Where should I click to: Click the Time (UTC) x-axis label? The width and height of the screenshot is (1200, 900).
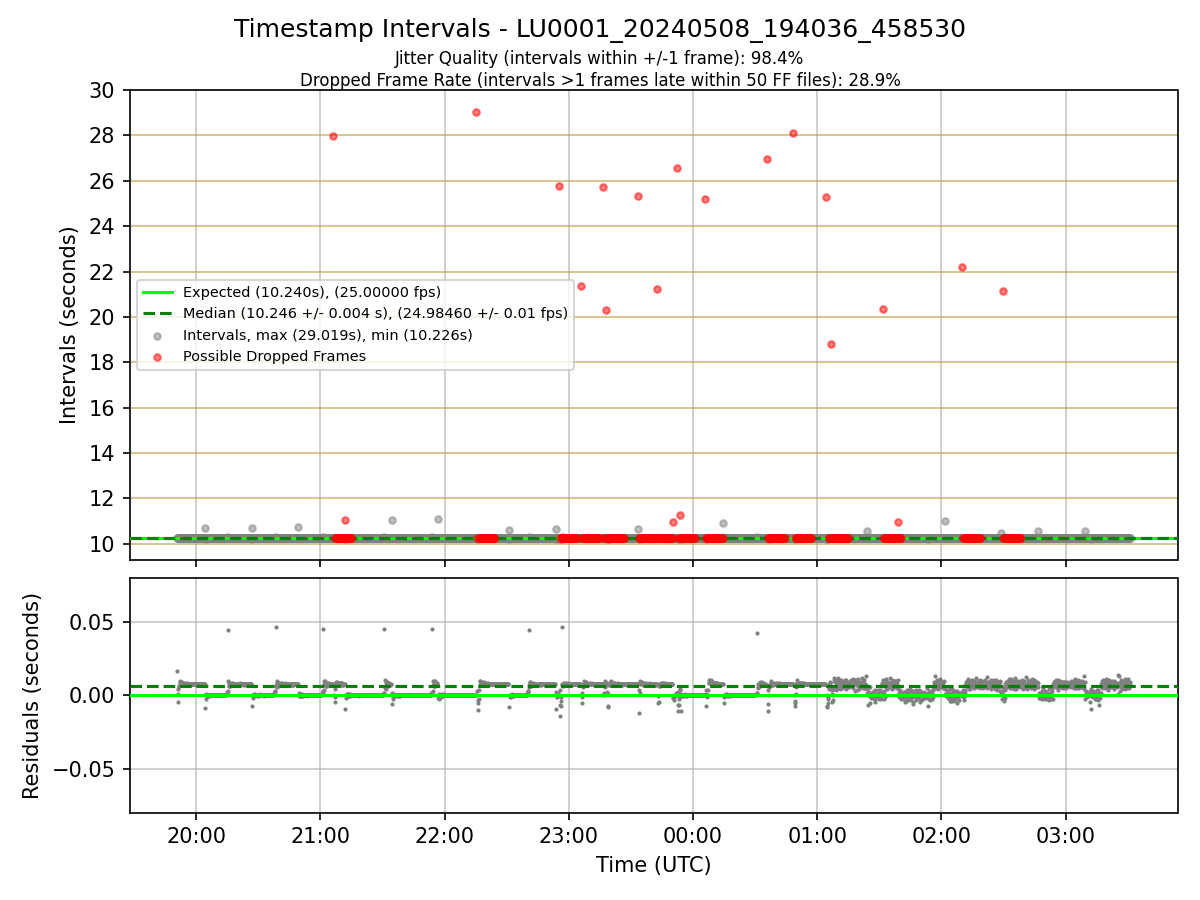(654, 865)
